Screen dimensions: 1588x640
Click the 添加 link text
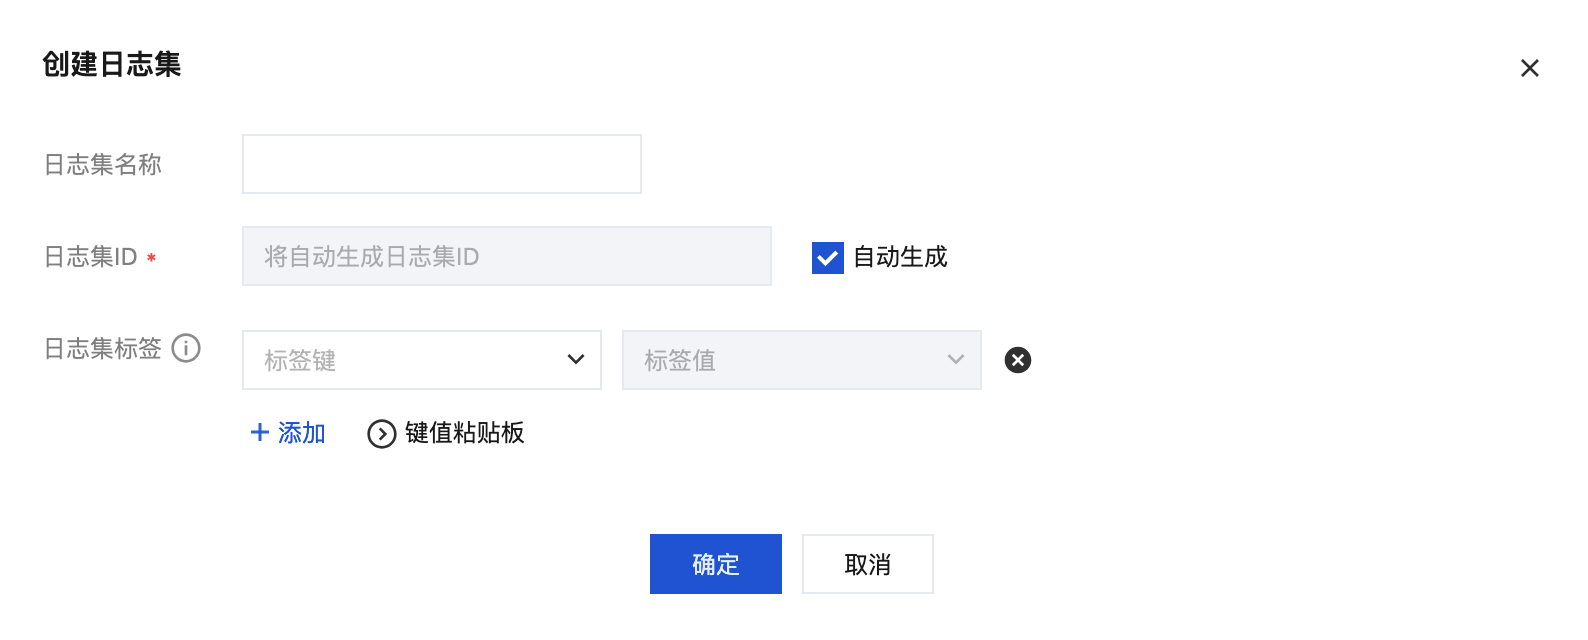[302, 433]
